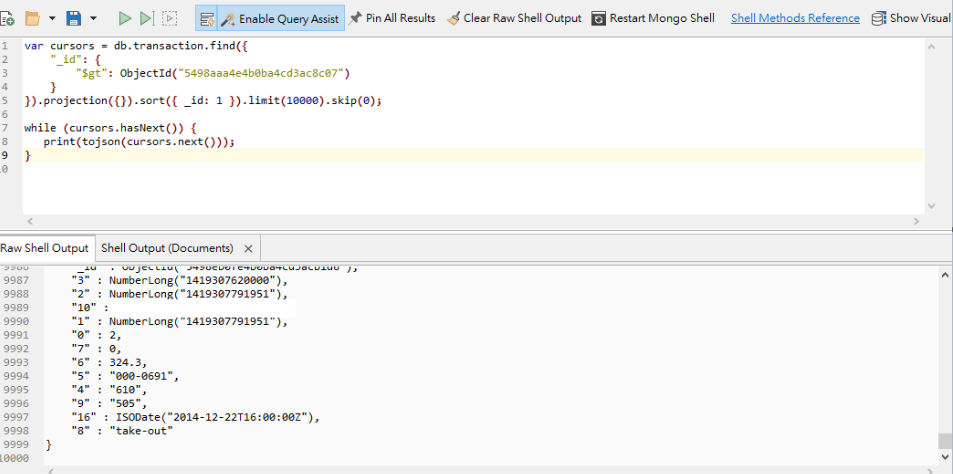The width and height of the screenshot is (953, 474).
Task: Click the restart icon beside Restart Mongo Shell
Action: [x=599, y=18]
